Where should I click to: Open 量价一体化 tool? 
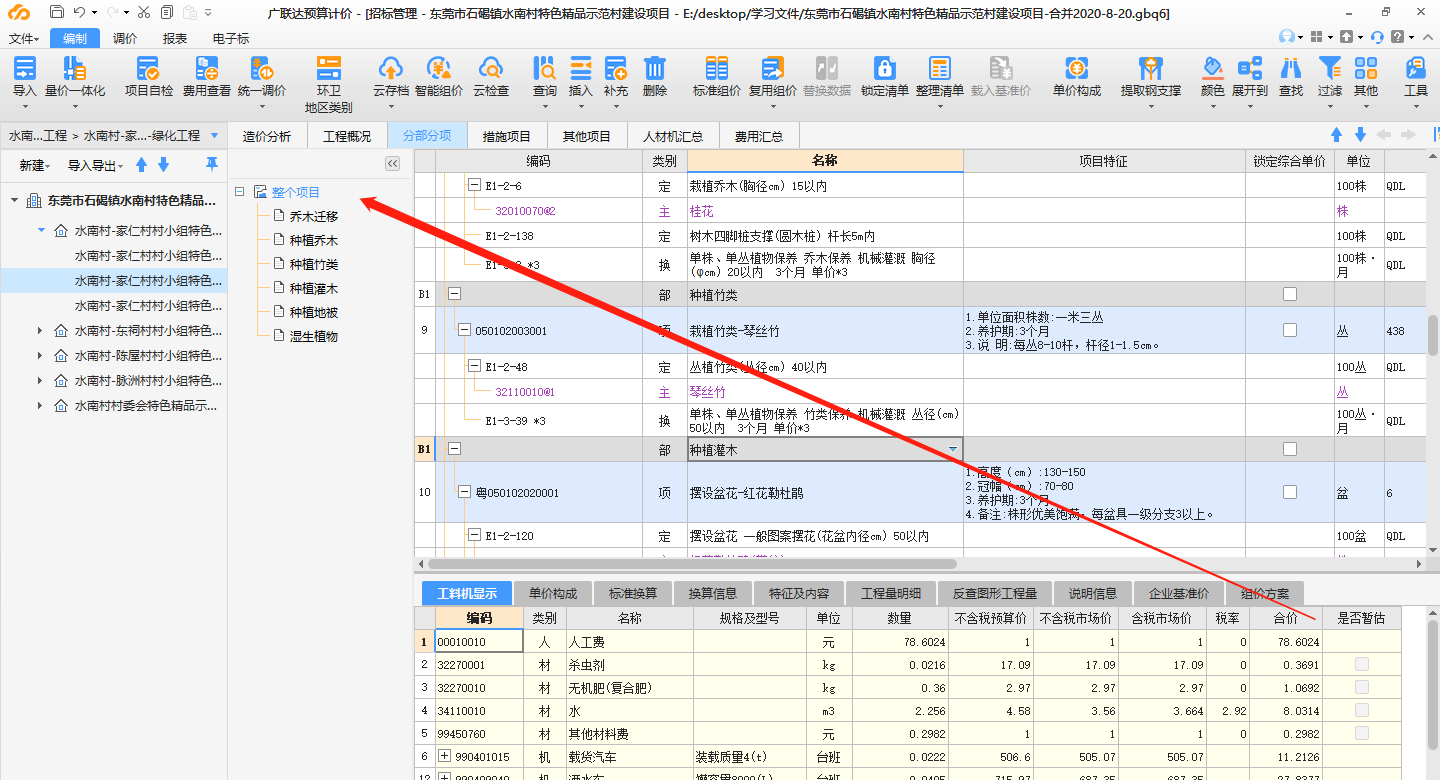click(x=75, y=77)
